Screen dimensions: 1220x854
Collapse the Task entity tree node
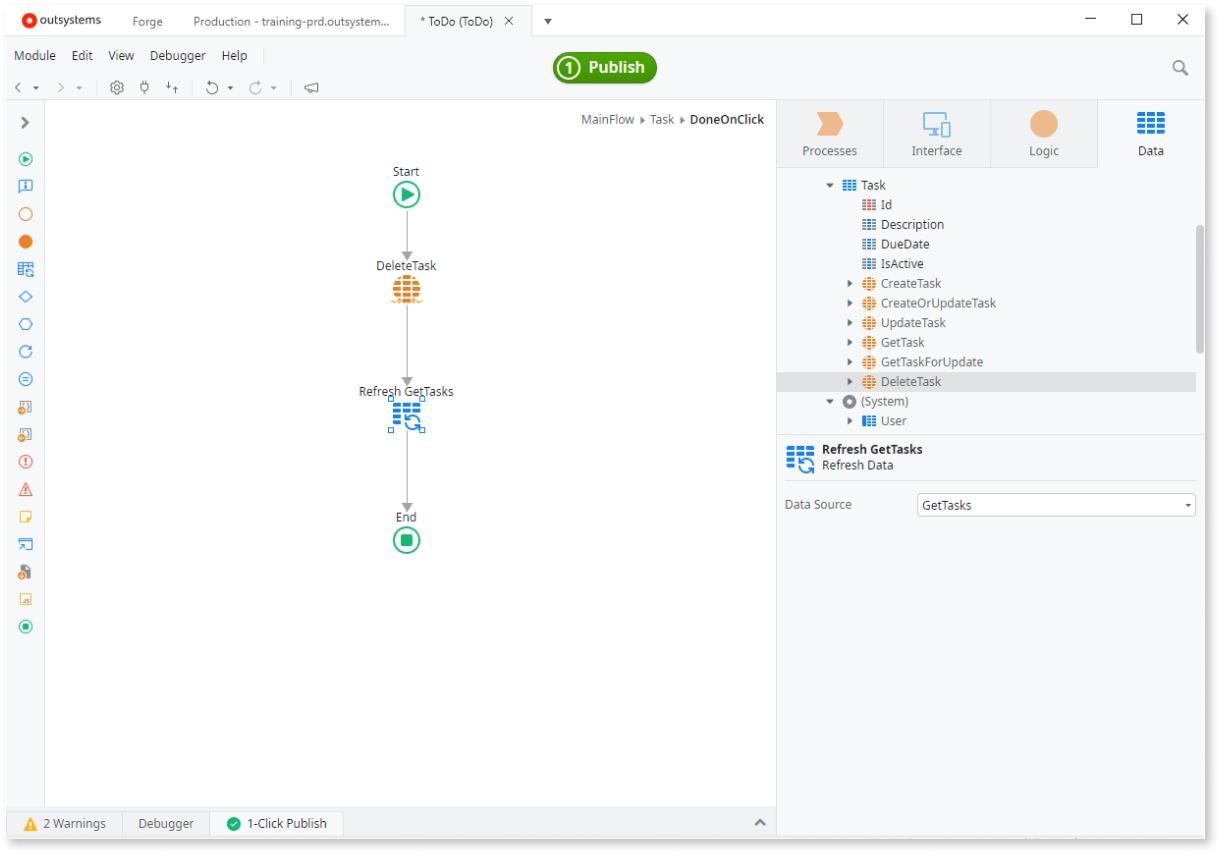click(x=830, y=184)
